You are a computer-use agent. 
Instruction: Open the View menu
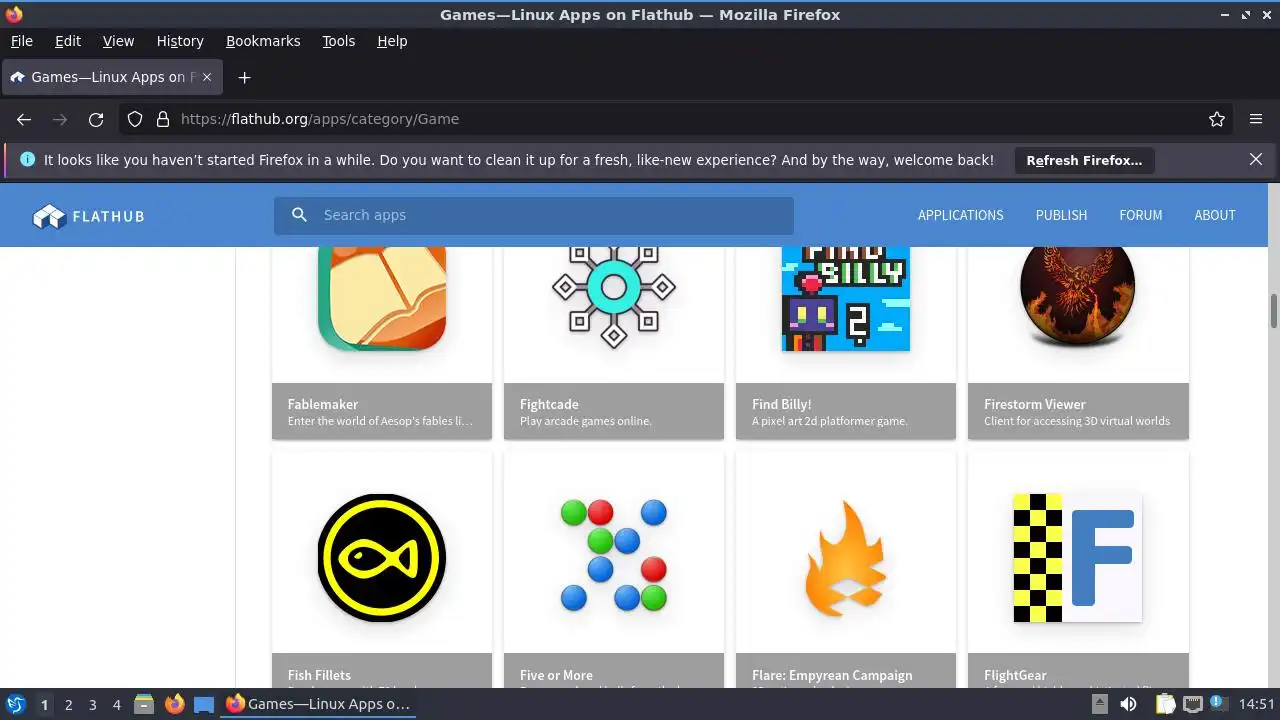pyautogui.click(x=118, y=41)
